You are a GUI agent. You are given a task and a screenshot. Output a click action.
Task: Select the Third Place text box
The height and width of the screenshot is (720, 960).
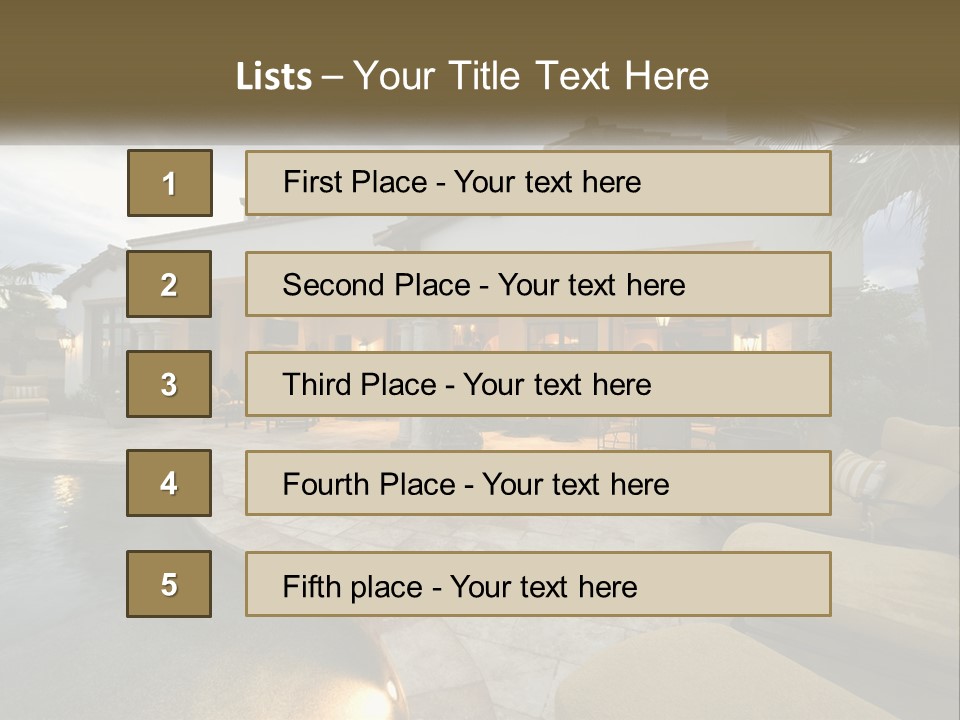(466, 384)
